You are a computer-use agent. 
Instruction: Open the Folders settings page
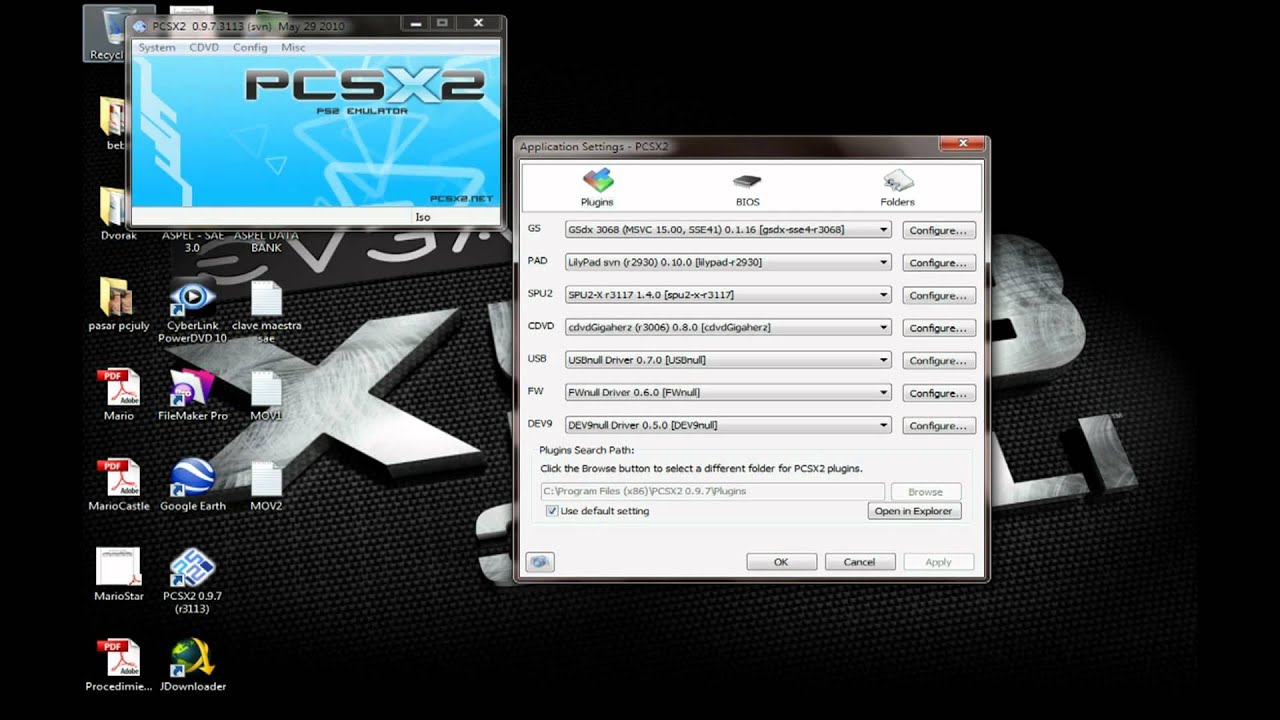(897, 187)
